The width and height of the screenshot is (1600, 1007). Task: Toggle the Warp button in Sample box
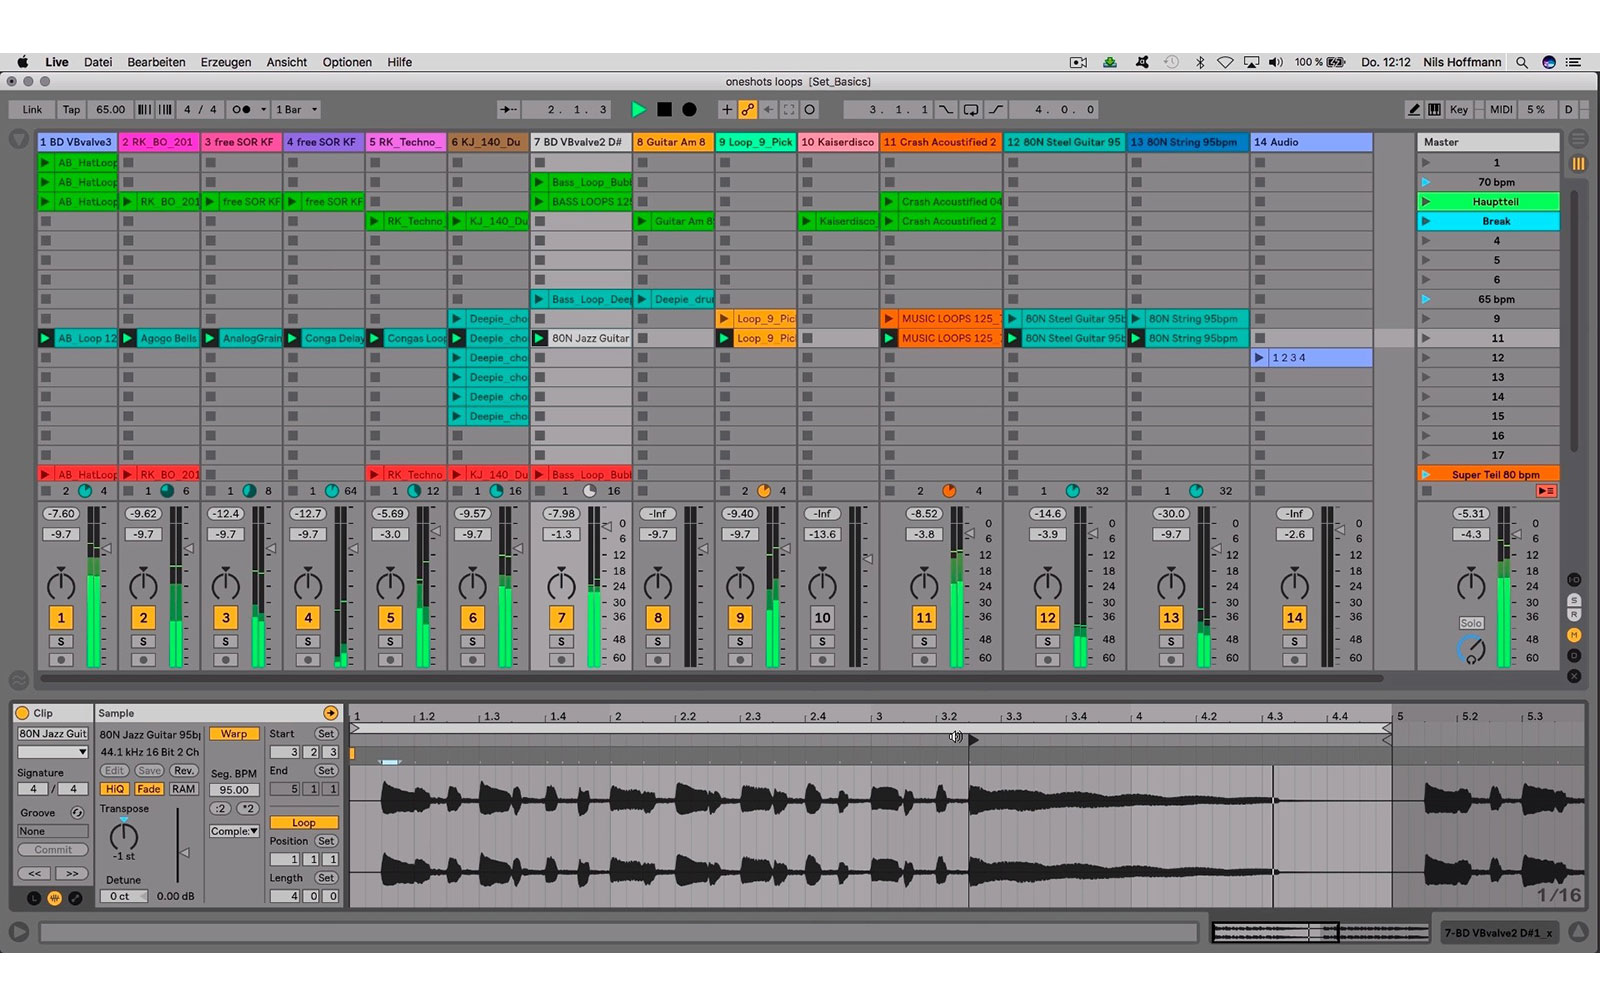pos(234,734)
